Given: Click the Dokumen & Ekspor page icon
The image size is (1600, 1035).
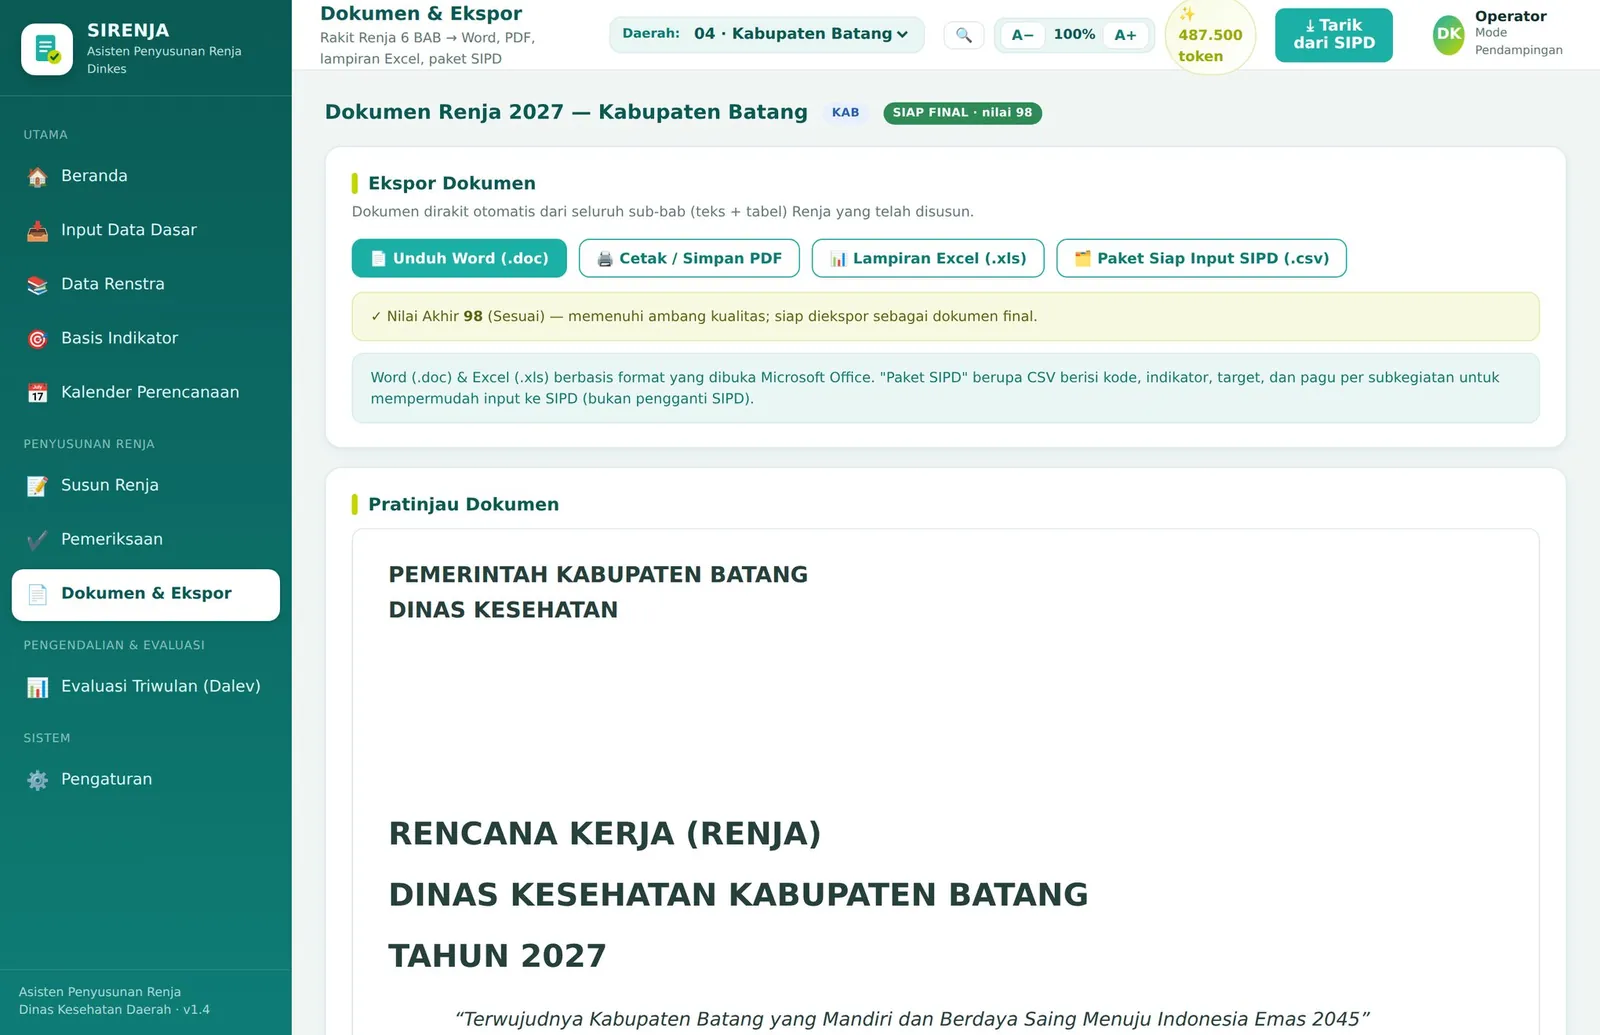Looking at the screenshot, I should [x=37, y=594].
